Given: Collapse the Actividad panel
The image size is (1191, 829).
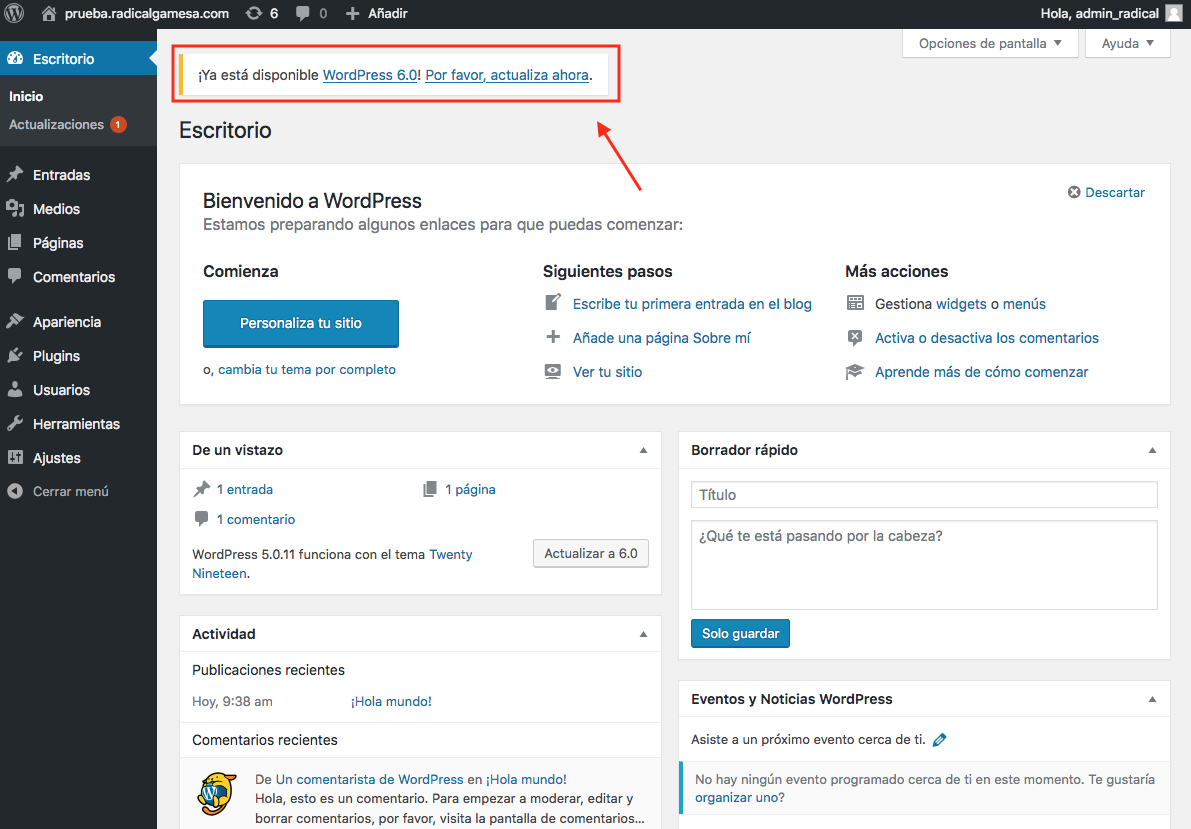Looking at the screenshot, I should [x=643, y=634].
